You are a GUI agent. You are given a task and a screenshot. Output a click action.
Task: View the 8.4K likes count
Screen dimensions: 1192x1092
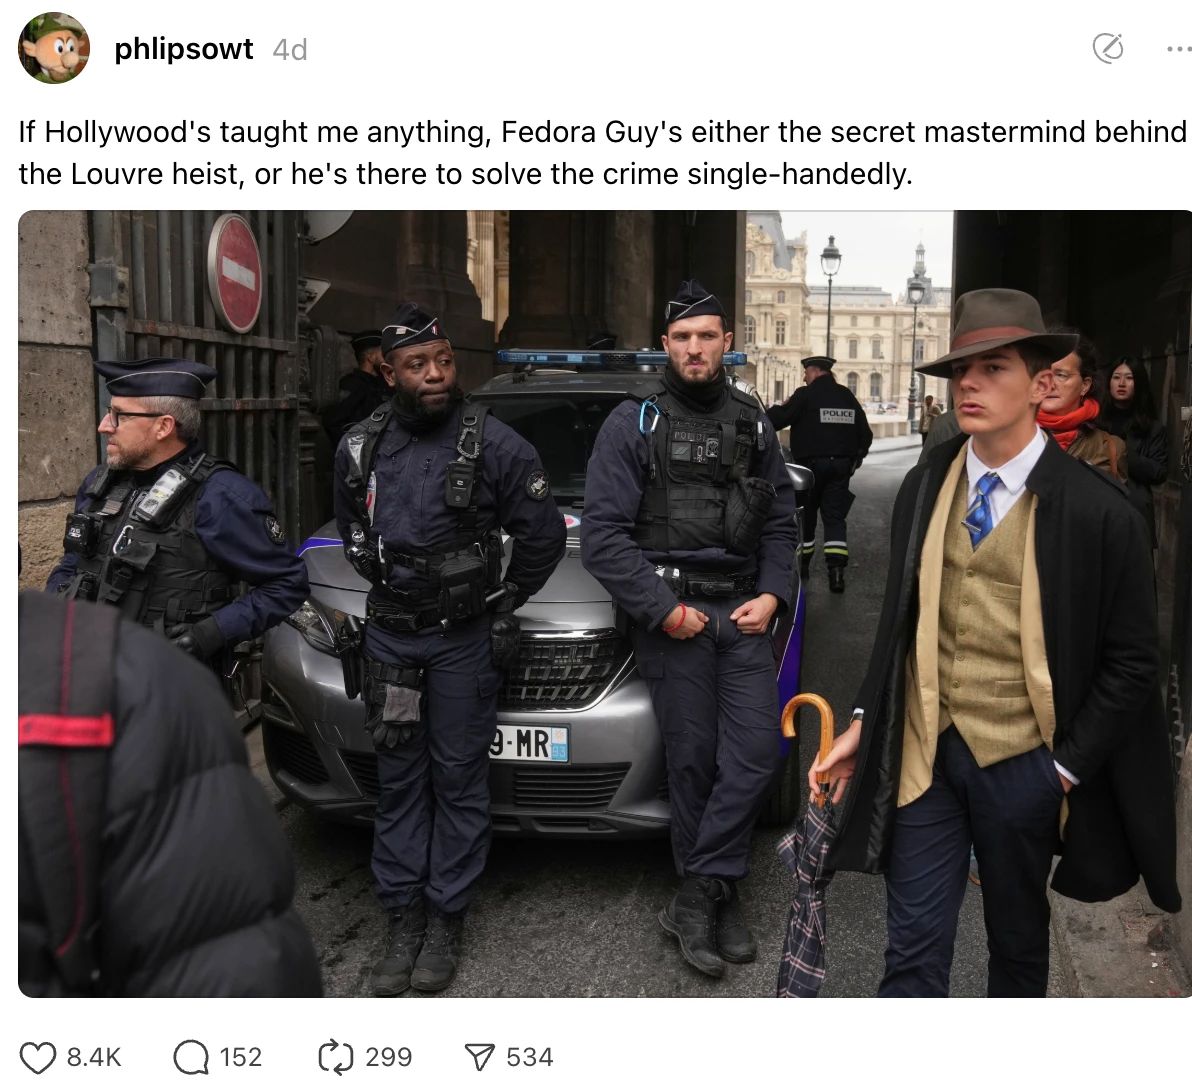pos(94,1057)
